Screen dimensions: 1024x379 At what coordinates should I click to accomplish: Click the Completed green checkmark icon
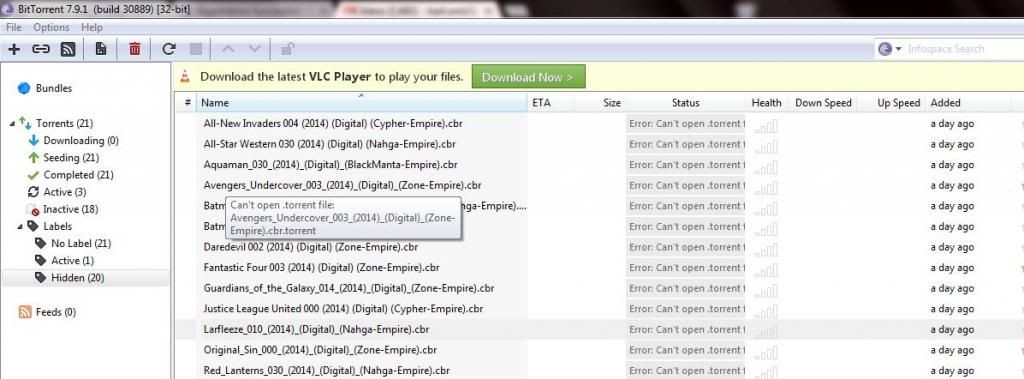pyautogui.click(x=33, y=175)
